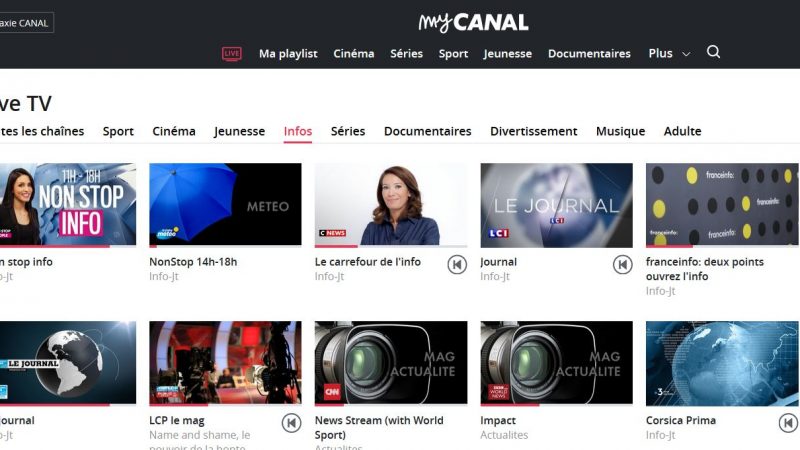This screenshot has height=450, width=800.
Task: Open the Corsica Prima title
Action: (x=681, y=420)
